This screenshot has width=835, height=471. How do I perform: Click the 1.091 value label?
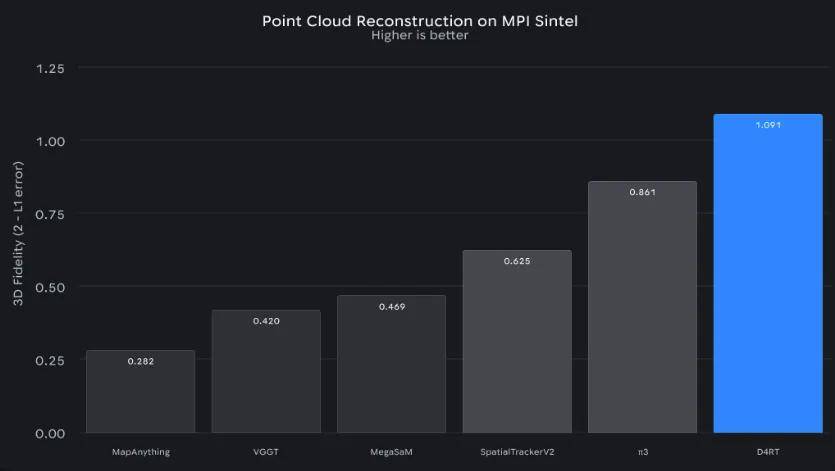[767, 126]
